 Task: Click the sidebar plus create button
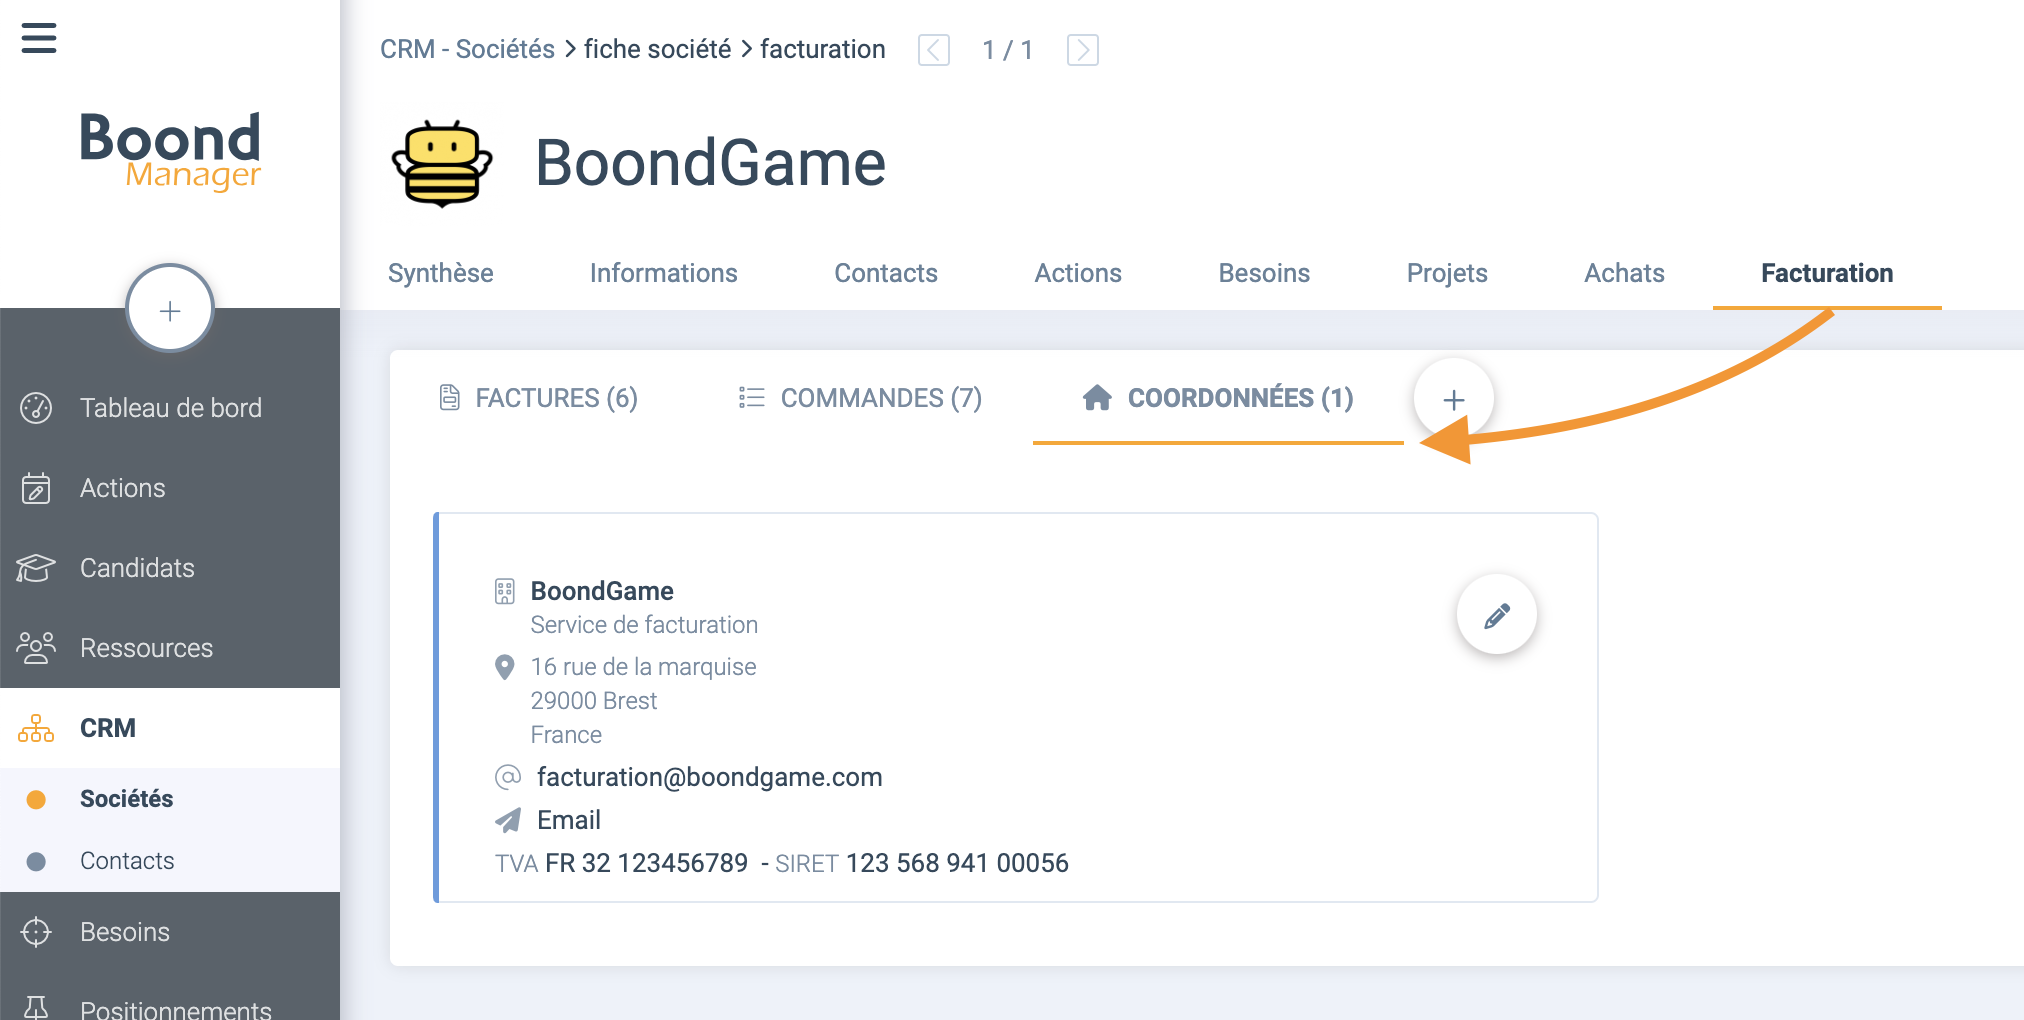click(x=170, y=310)
